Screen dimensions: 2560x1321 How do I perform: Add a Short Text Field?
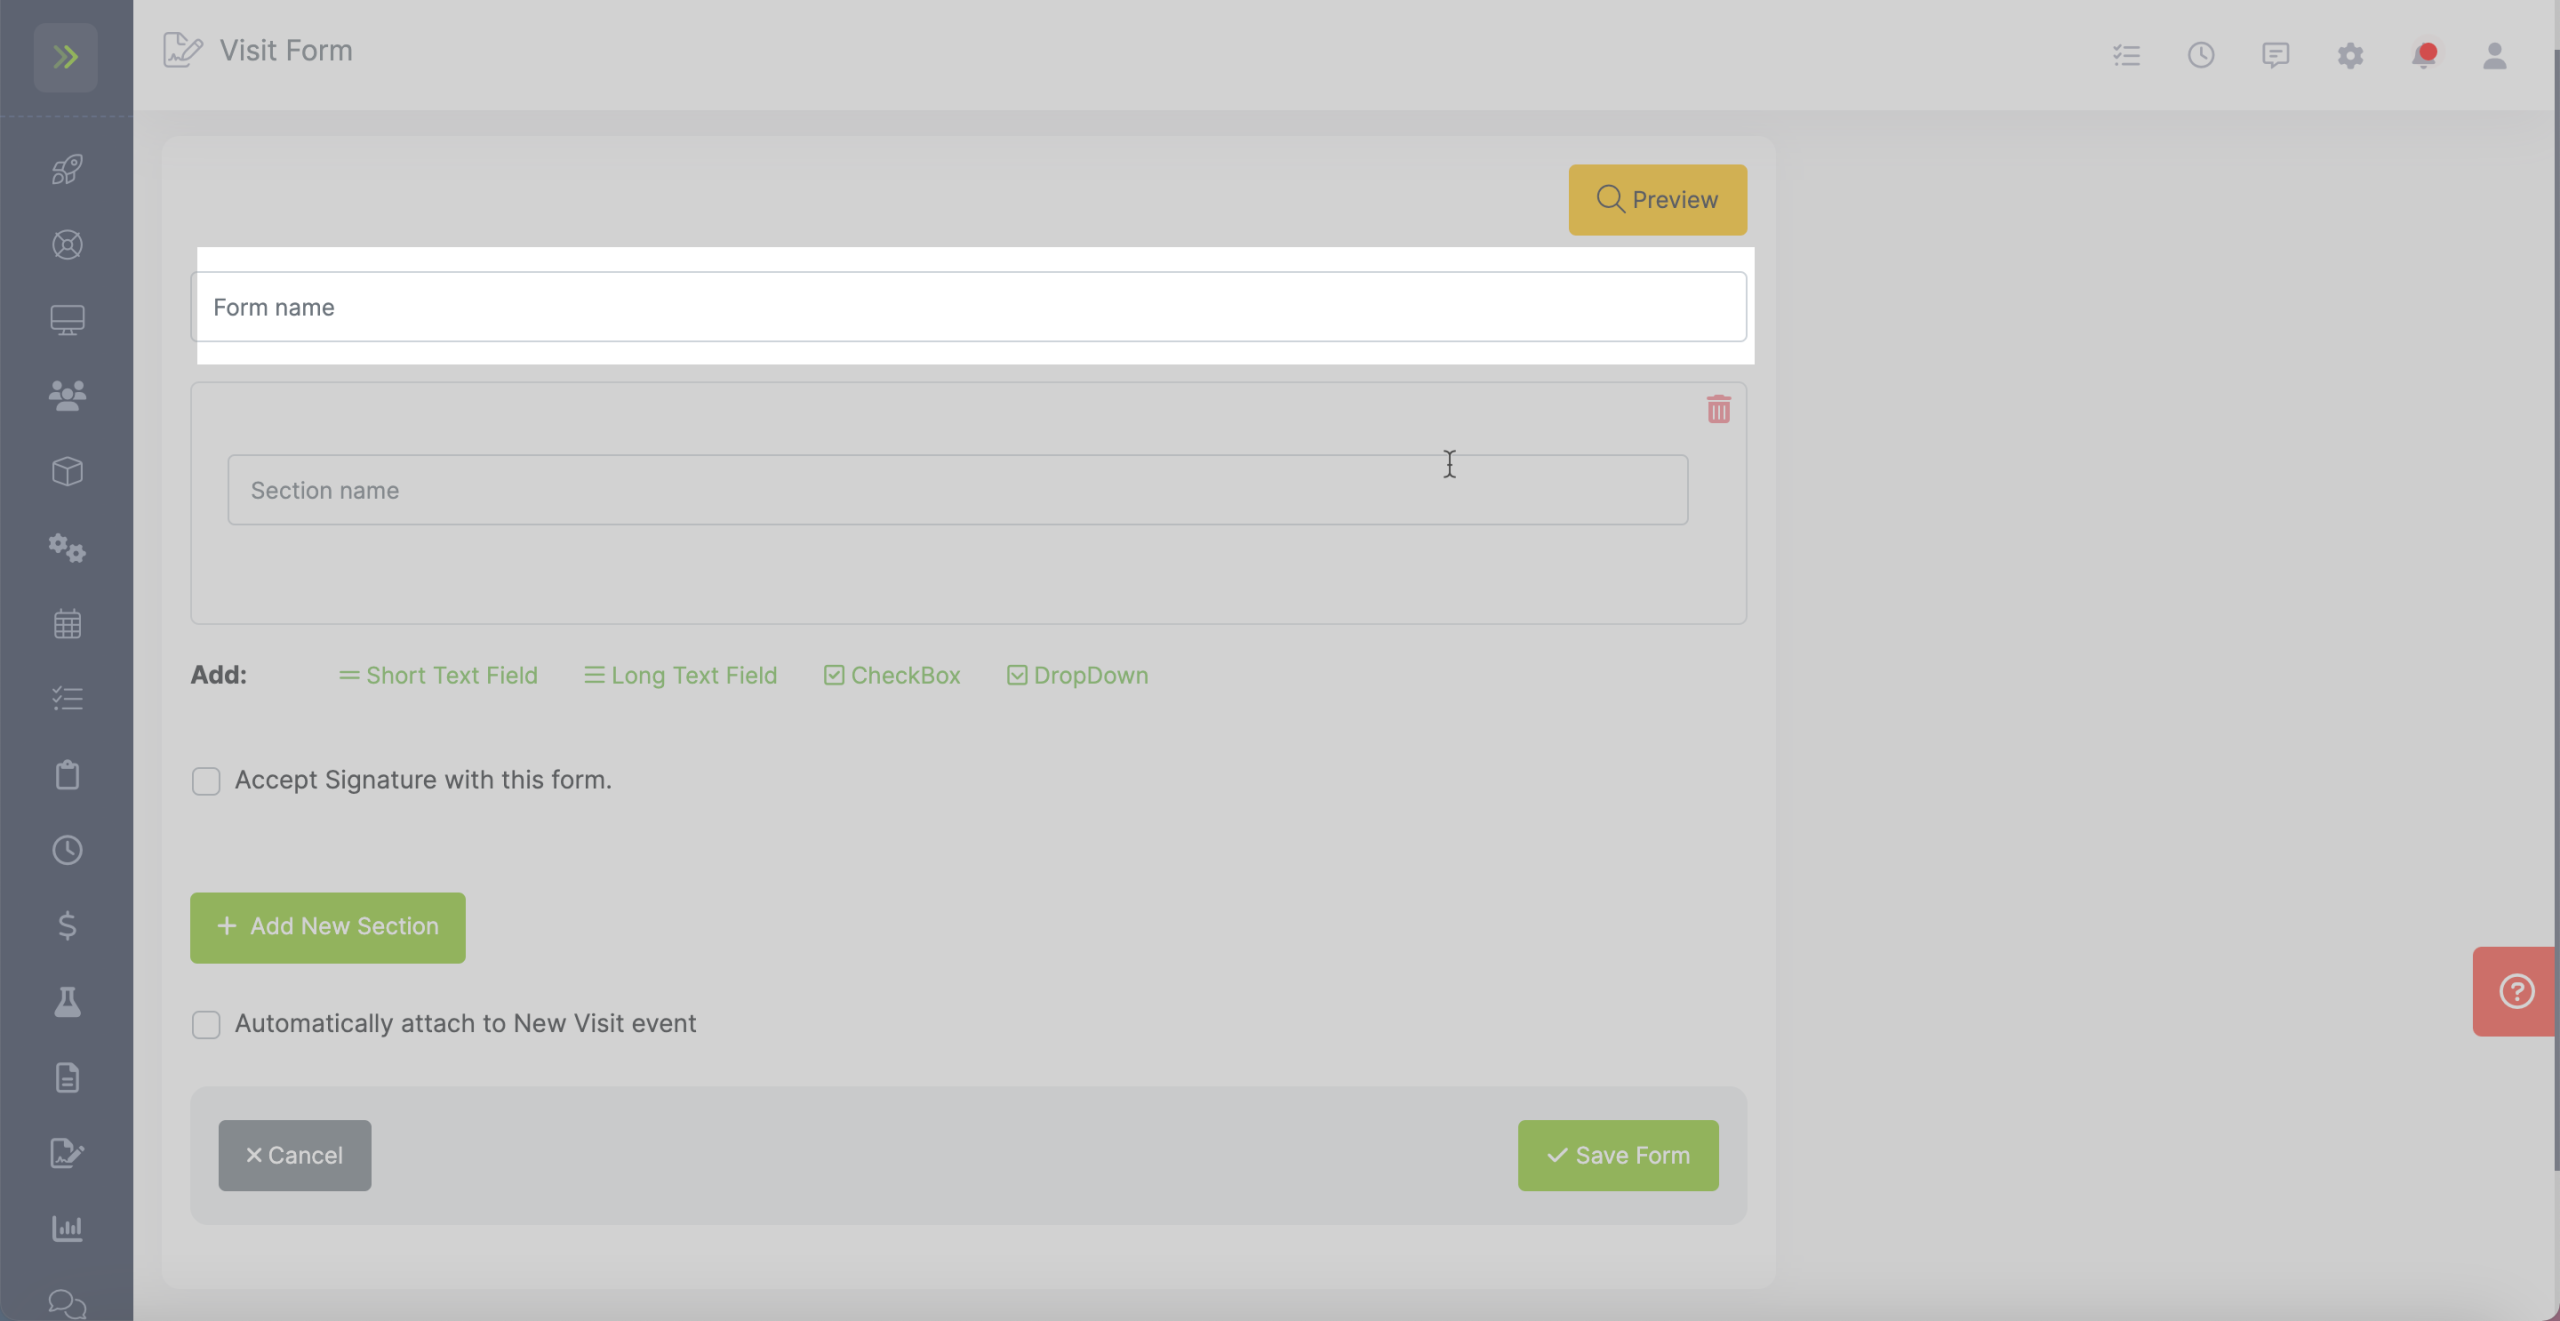point(438,676)
